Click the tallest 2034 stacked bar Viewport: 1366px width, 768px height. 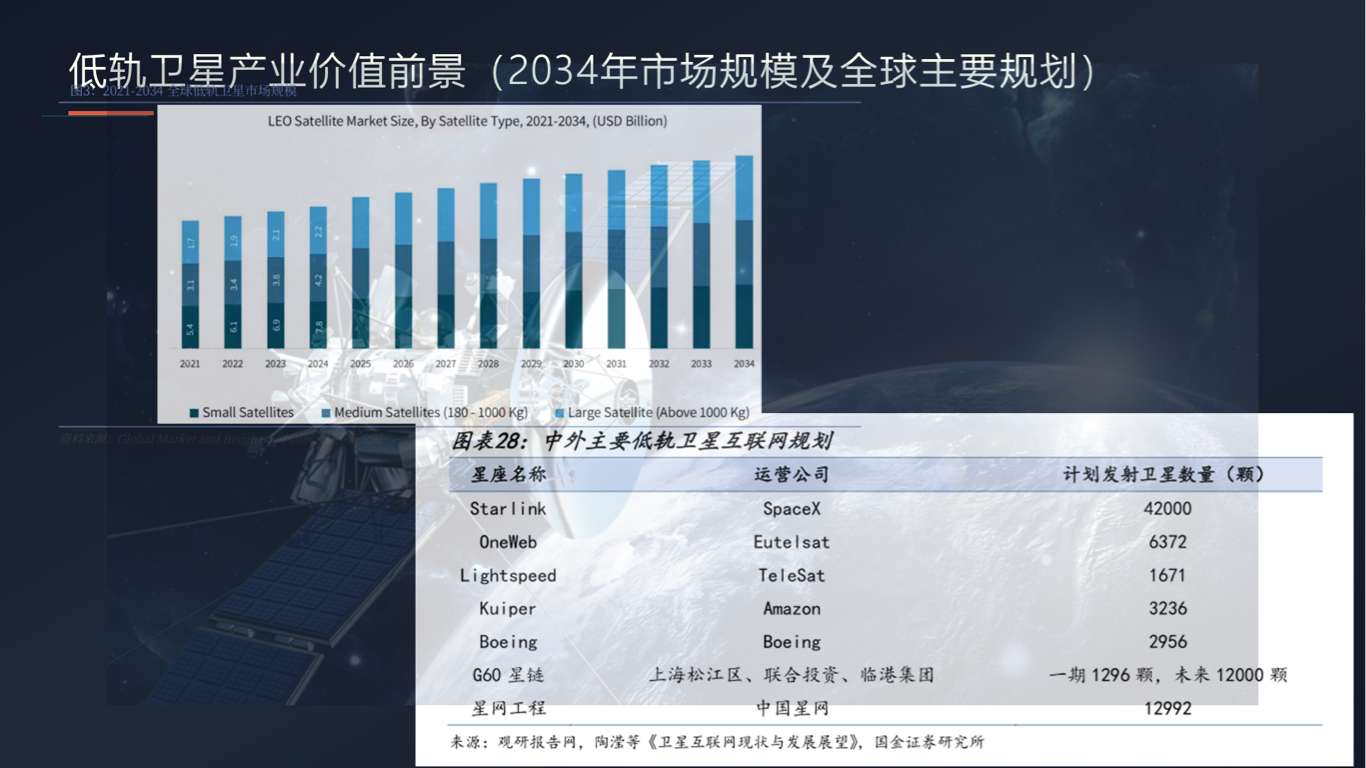coord(744,252)
